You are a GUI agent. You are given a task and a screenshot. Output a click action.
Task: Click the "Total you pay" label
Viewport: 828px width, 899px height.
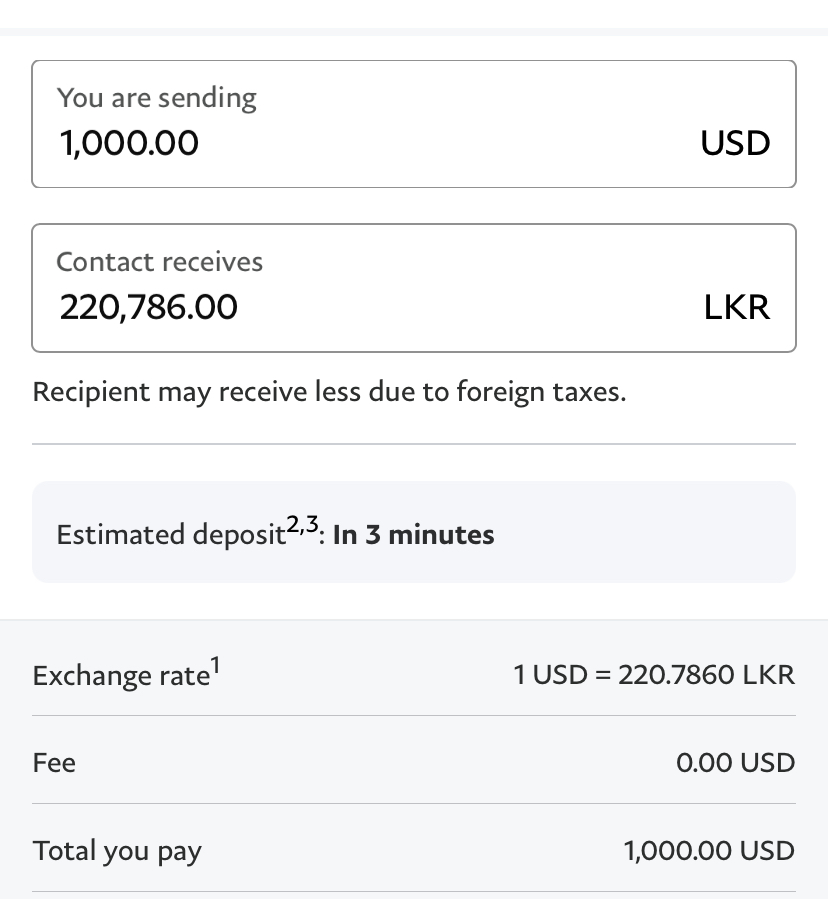(117, 851)
